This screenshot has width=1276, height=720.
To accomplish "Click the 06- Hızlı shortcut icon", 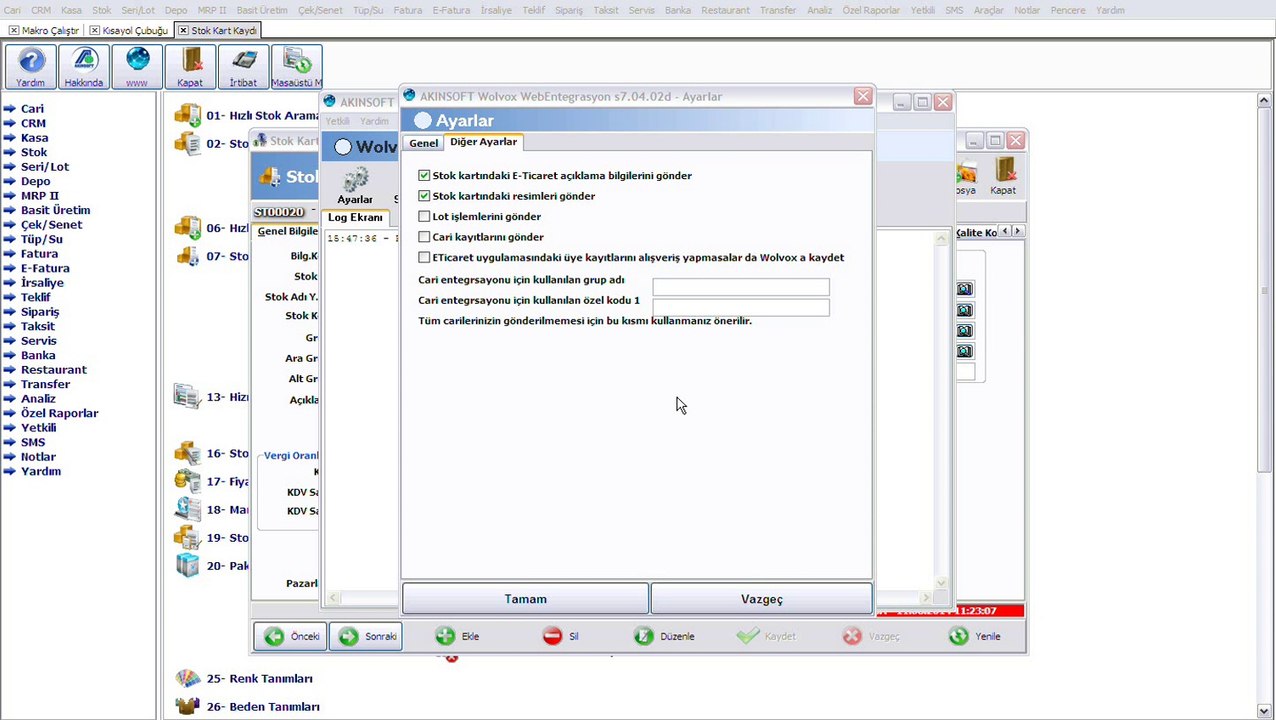I will [x=188, y=228].
